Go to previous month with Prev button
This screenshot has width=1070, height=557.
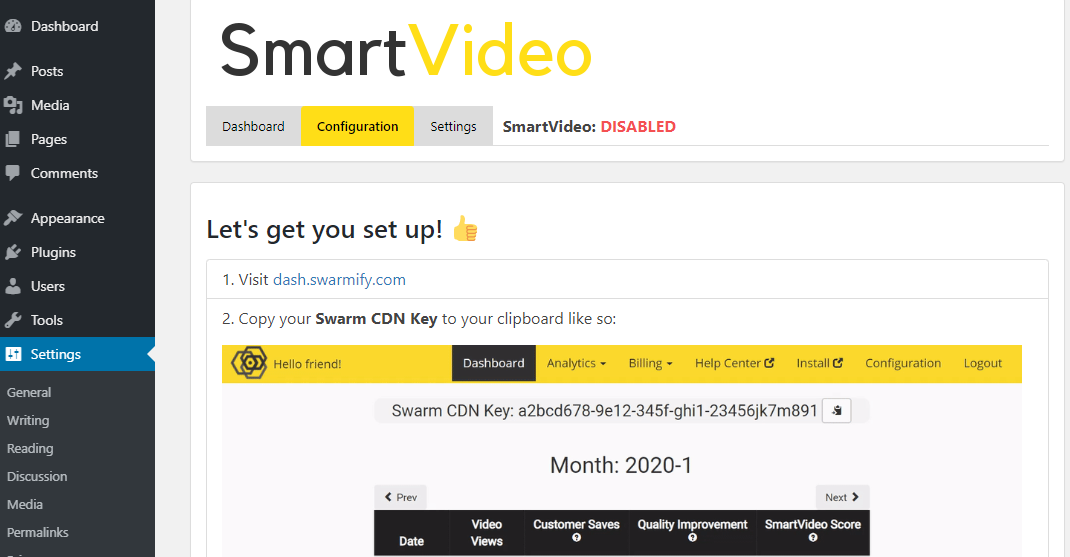401,497
